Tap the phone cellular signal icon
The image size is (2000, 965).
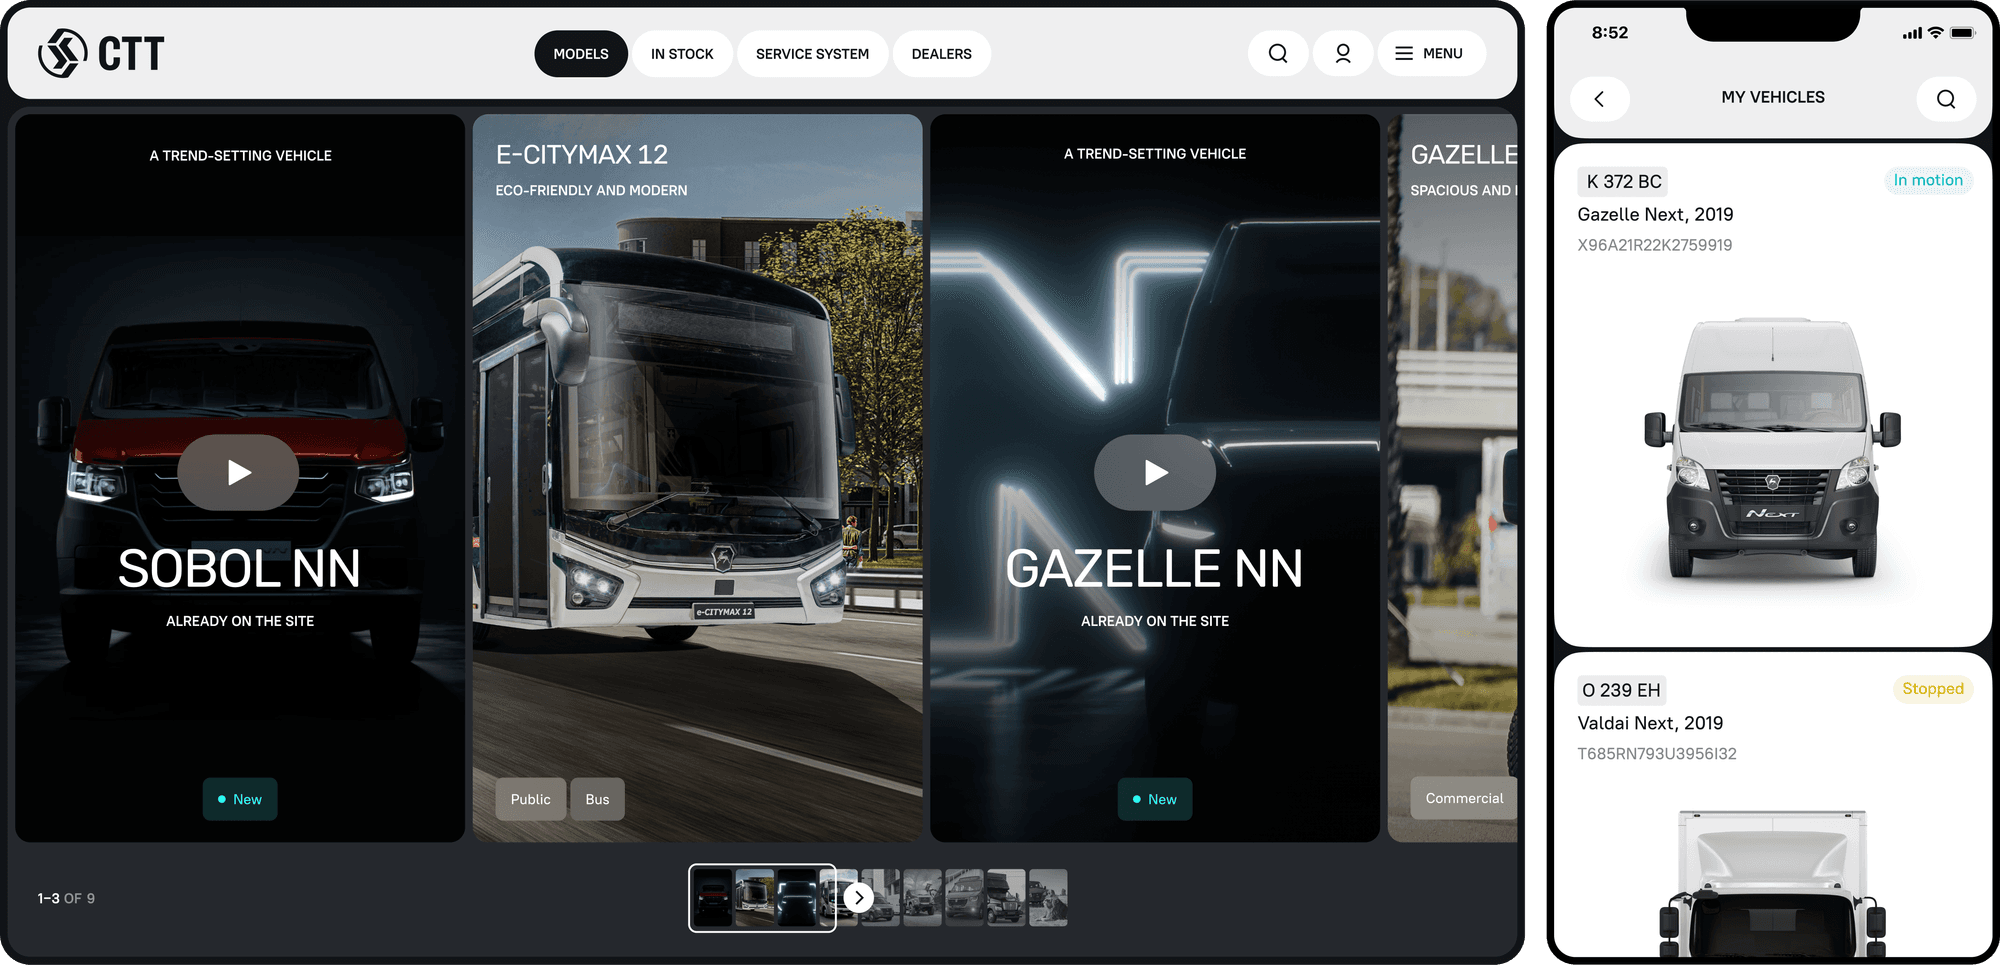1912,33
